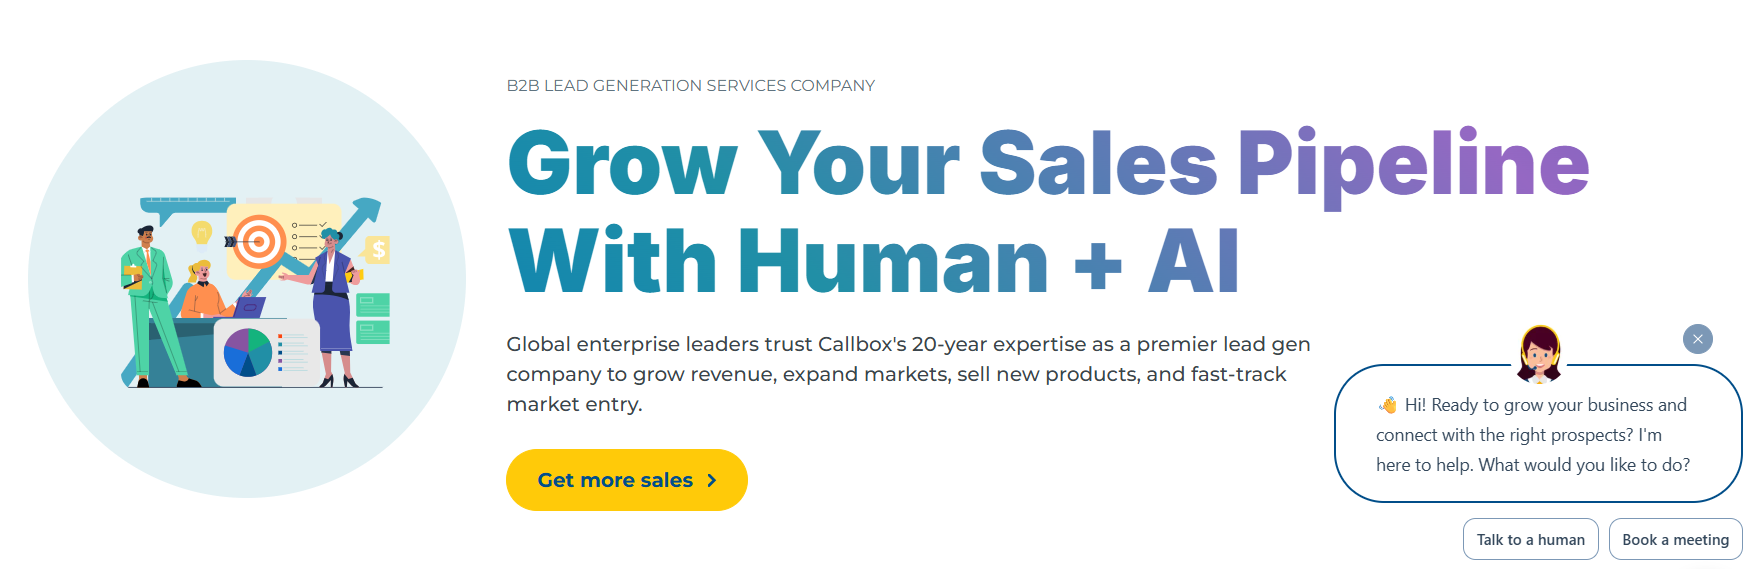The width and height of the screenshot is (1754, 569).
Task: Click the chat greeting message bubble
Action: [1537, 435]
